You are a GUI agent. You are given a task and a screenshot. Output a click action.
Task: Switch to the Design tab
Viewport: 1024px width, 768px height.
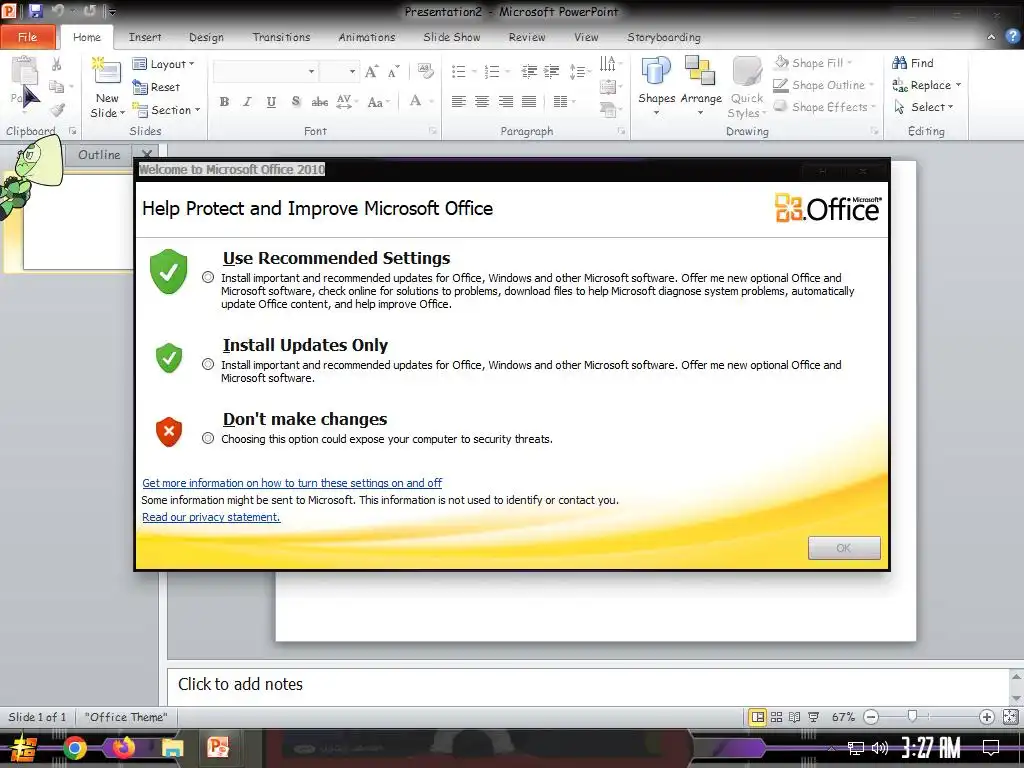tap(206, 37)
